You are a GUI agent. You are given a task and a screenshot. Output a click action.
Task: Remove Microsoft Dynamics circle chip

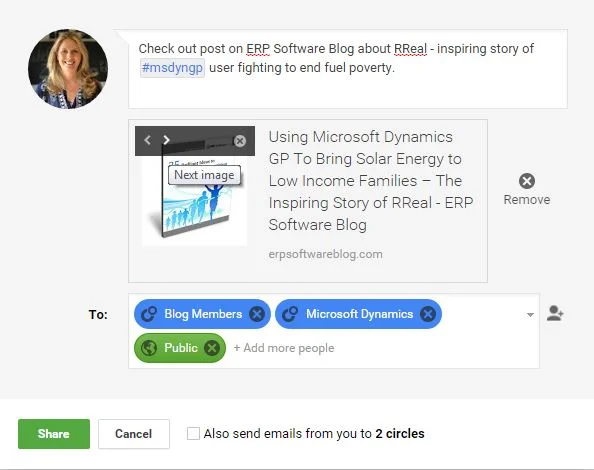click(x=428, y=314)
